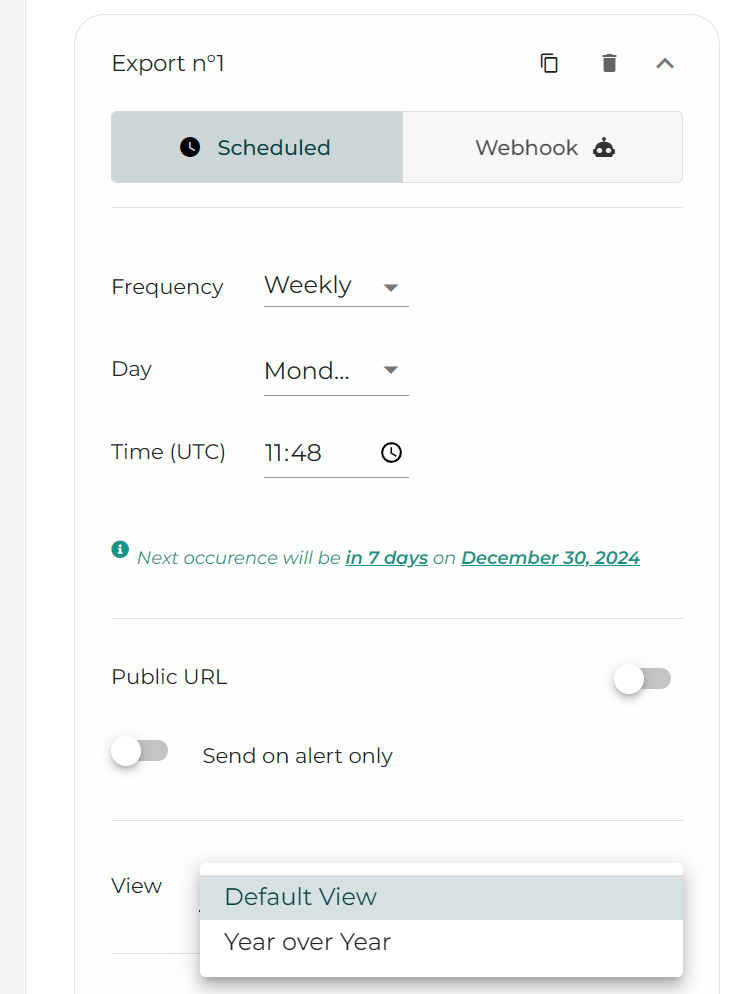Choose Year over Year option

pyautogui.click(x=441, y=942)
